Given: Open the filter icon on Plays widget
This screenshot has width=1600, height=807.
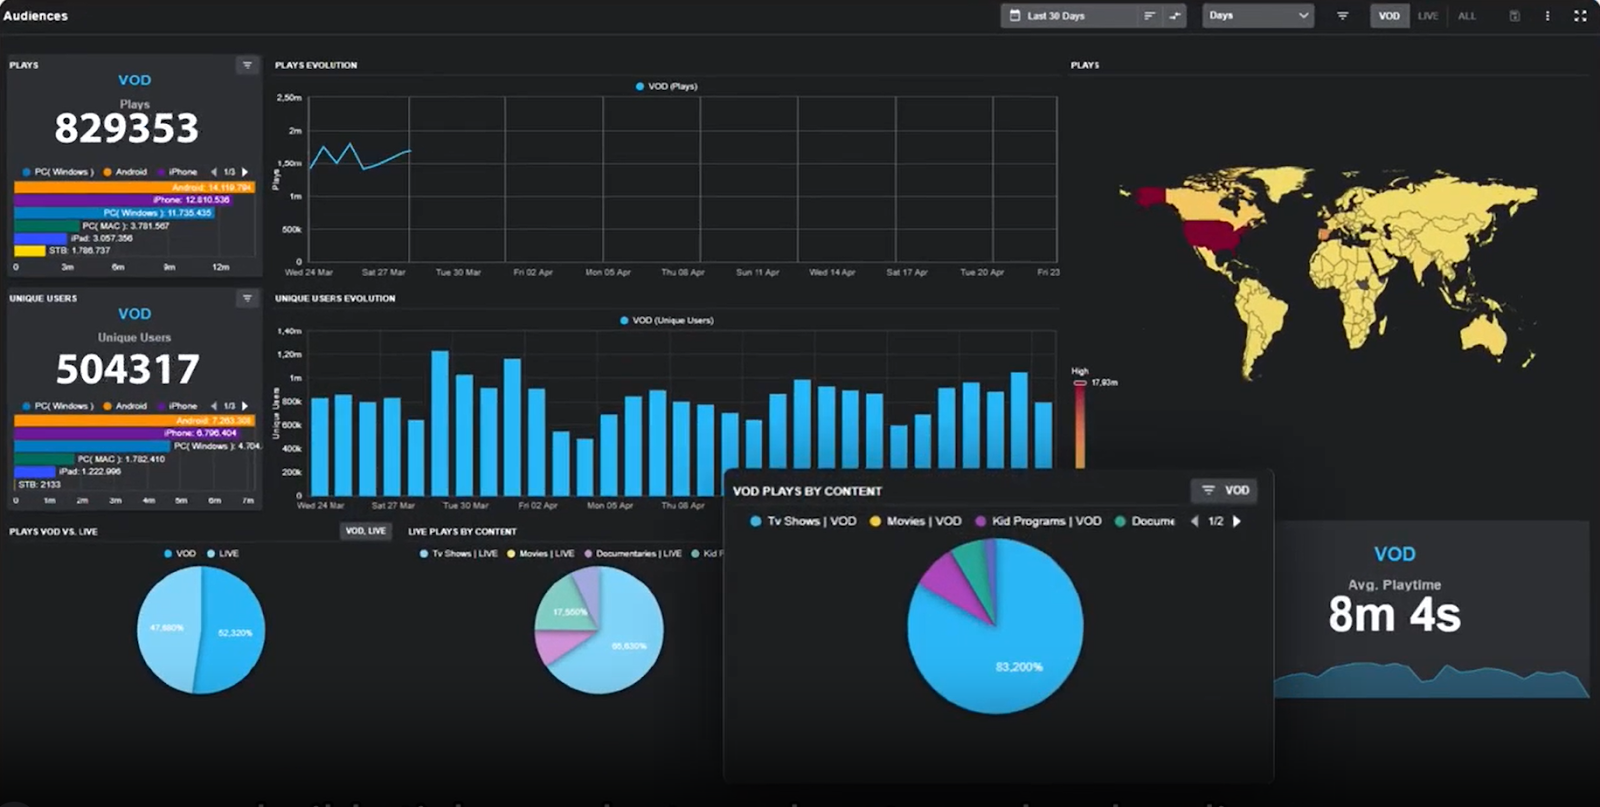Looking at the screenshot, I should click(x=247, y=65).
